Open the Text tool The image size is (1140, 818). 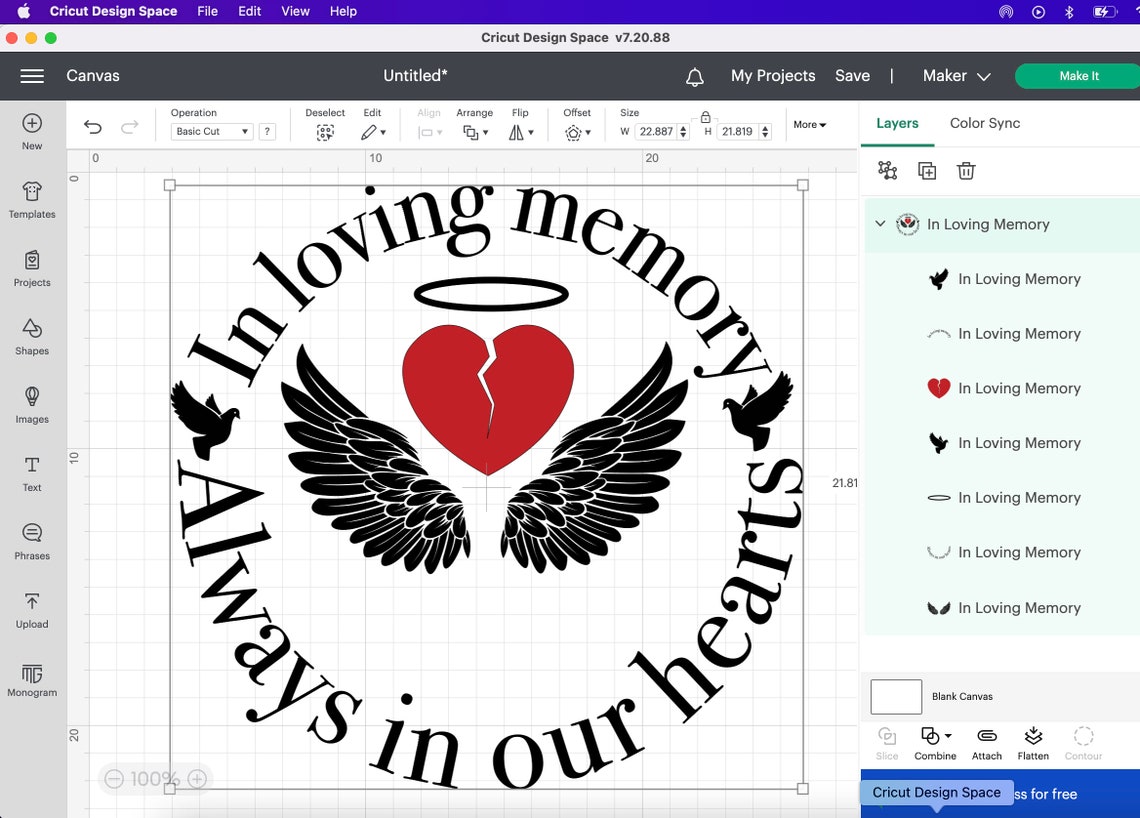coord(31,474)
